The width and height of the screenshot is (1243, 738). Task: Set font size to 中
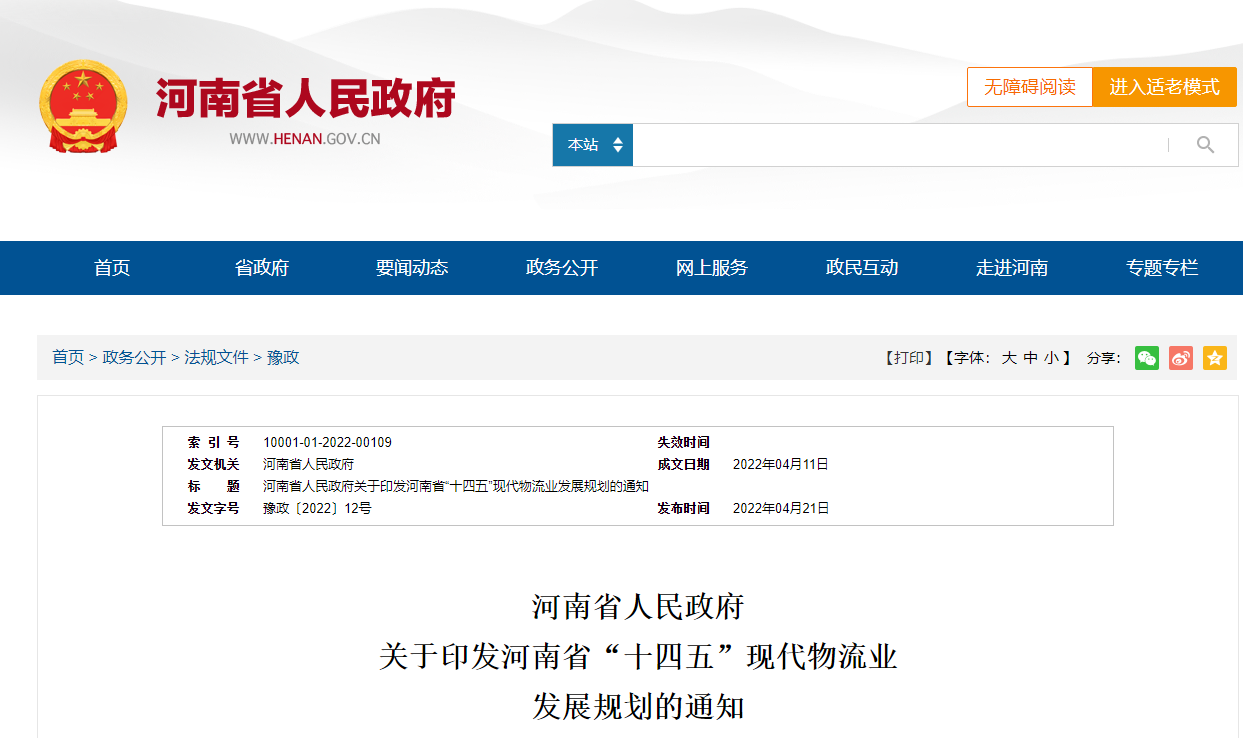1030,358
